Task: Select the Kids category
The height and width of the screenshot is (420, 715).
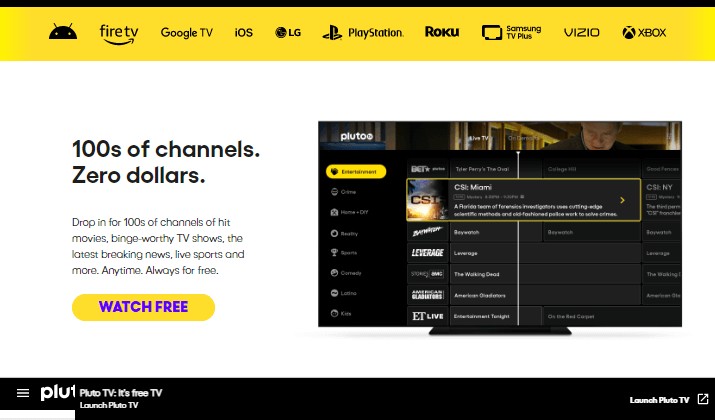Action: [x=341, y=313]
